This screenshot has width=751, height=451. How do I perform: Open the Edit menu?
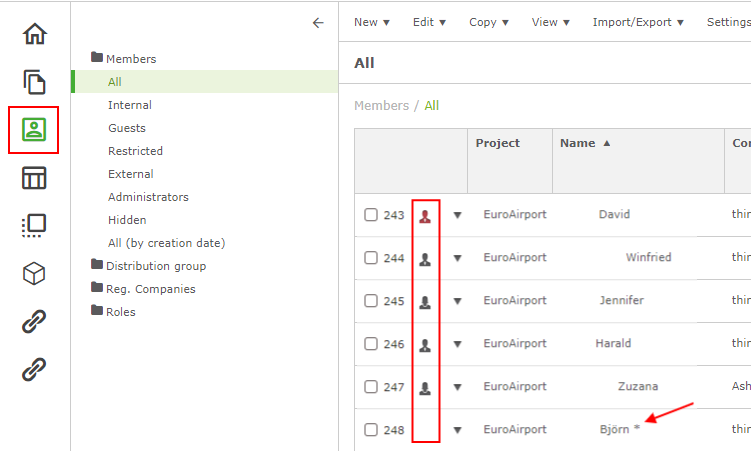430,22
